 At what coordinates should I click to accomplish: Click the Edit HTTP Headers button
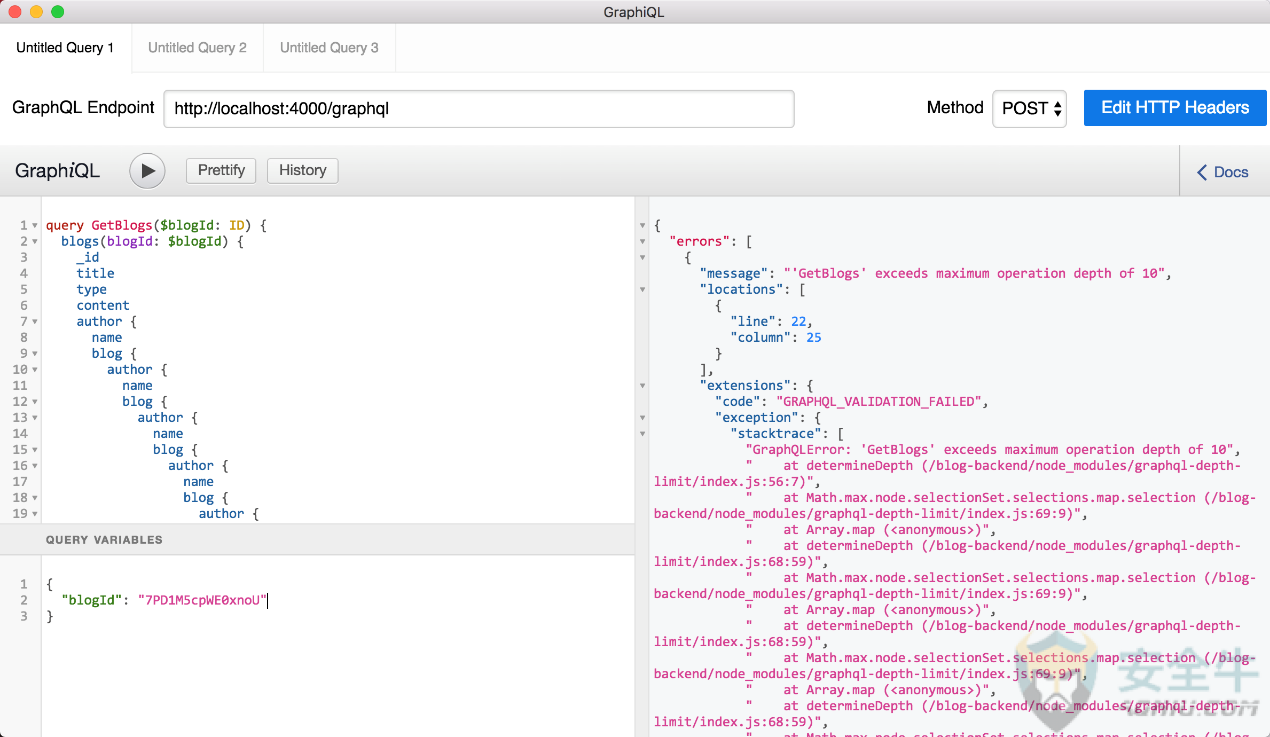[x=1175, y=108]
